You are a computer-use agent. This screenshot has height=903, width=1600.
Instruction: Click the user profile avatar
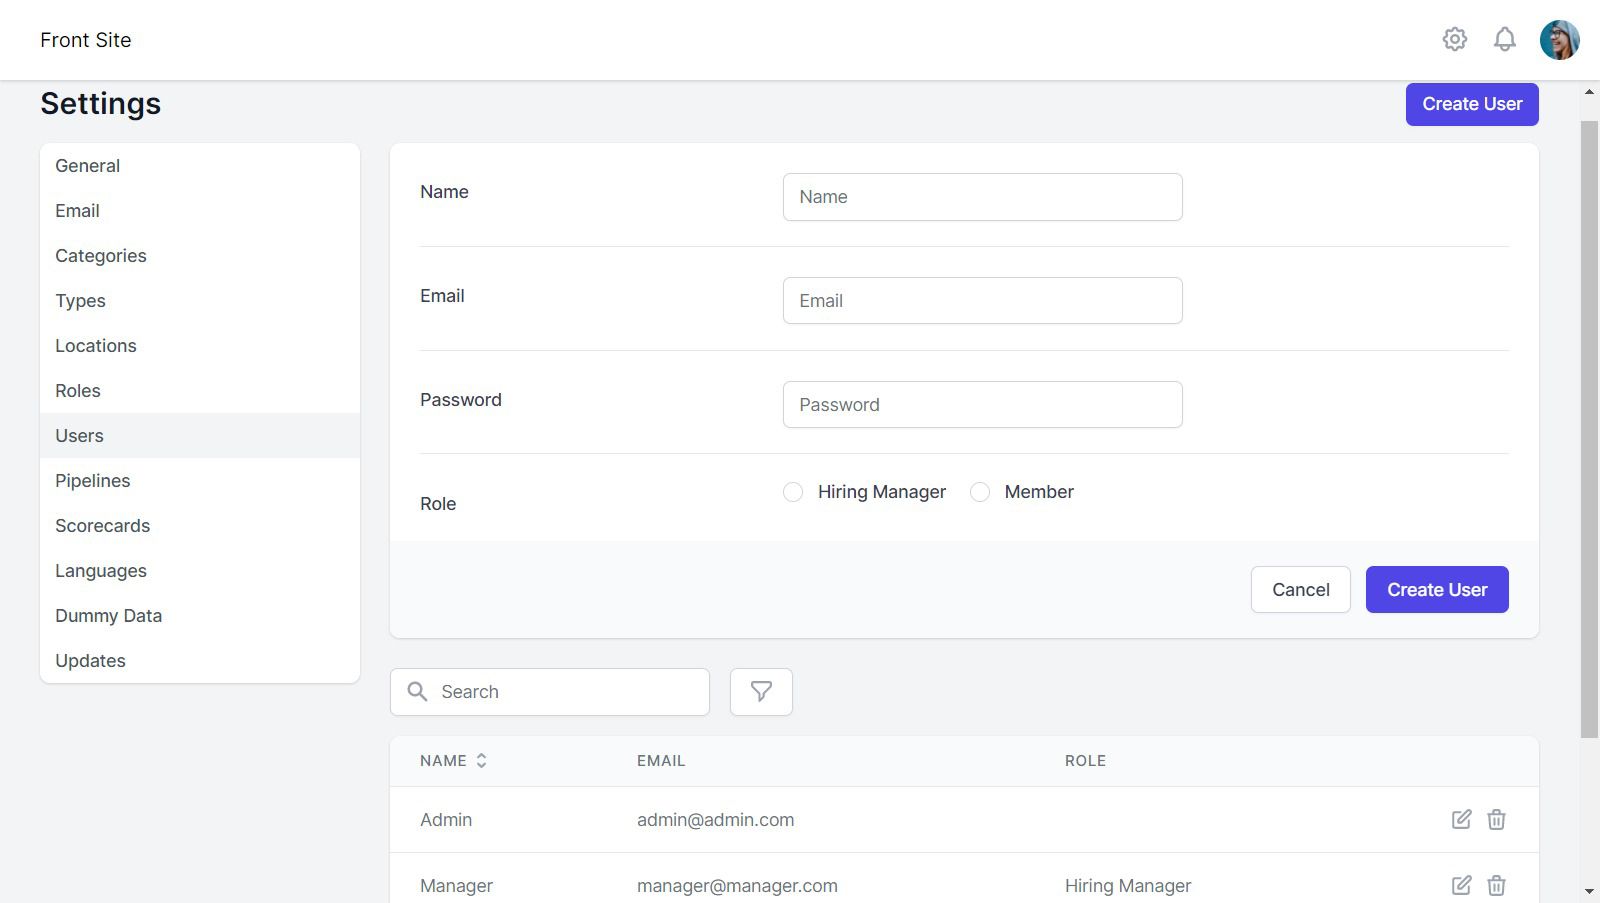pyautogui.click(x=1559, y=40)
